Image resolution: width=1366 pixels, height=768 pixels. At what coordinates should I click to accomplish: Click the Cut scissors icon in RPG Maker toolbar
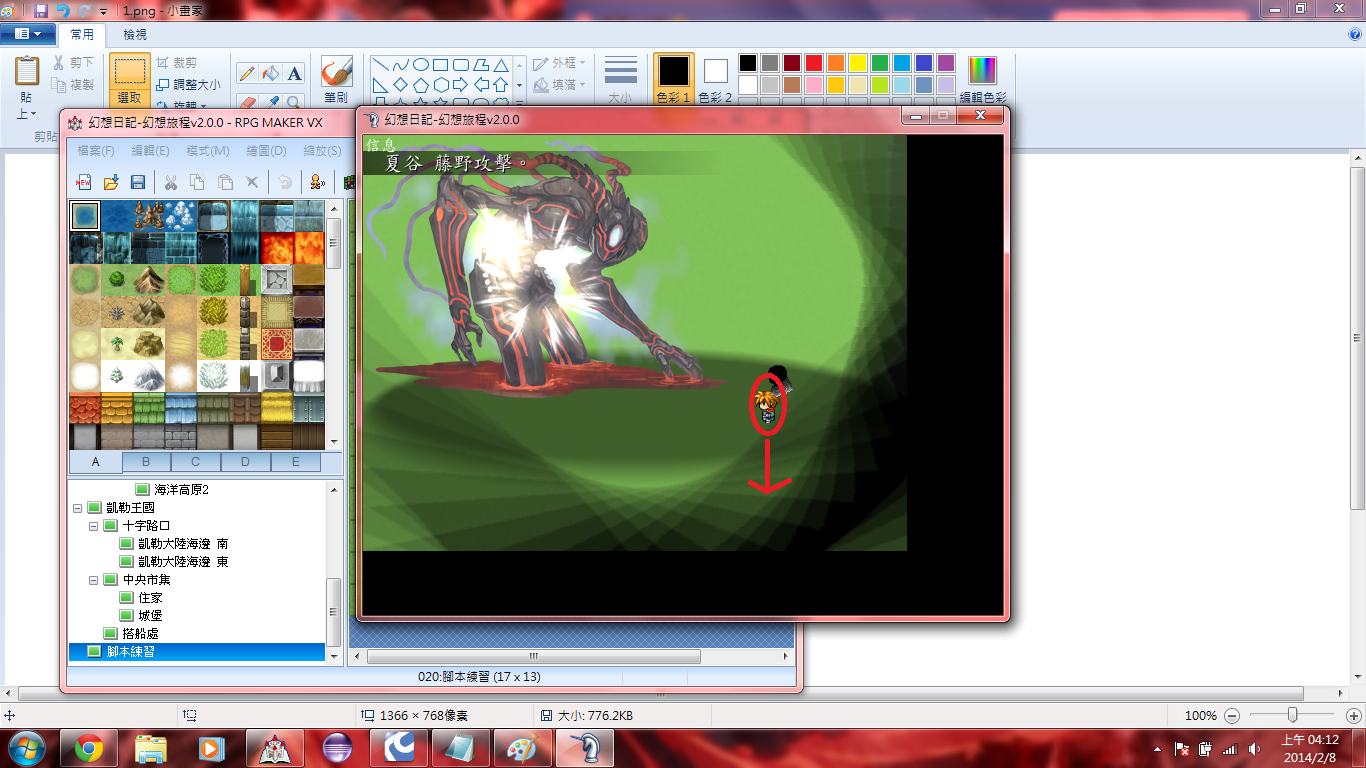[x=170, y=182]
